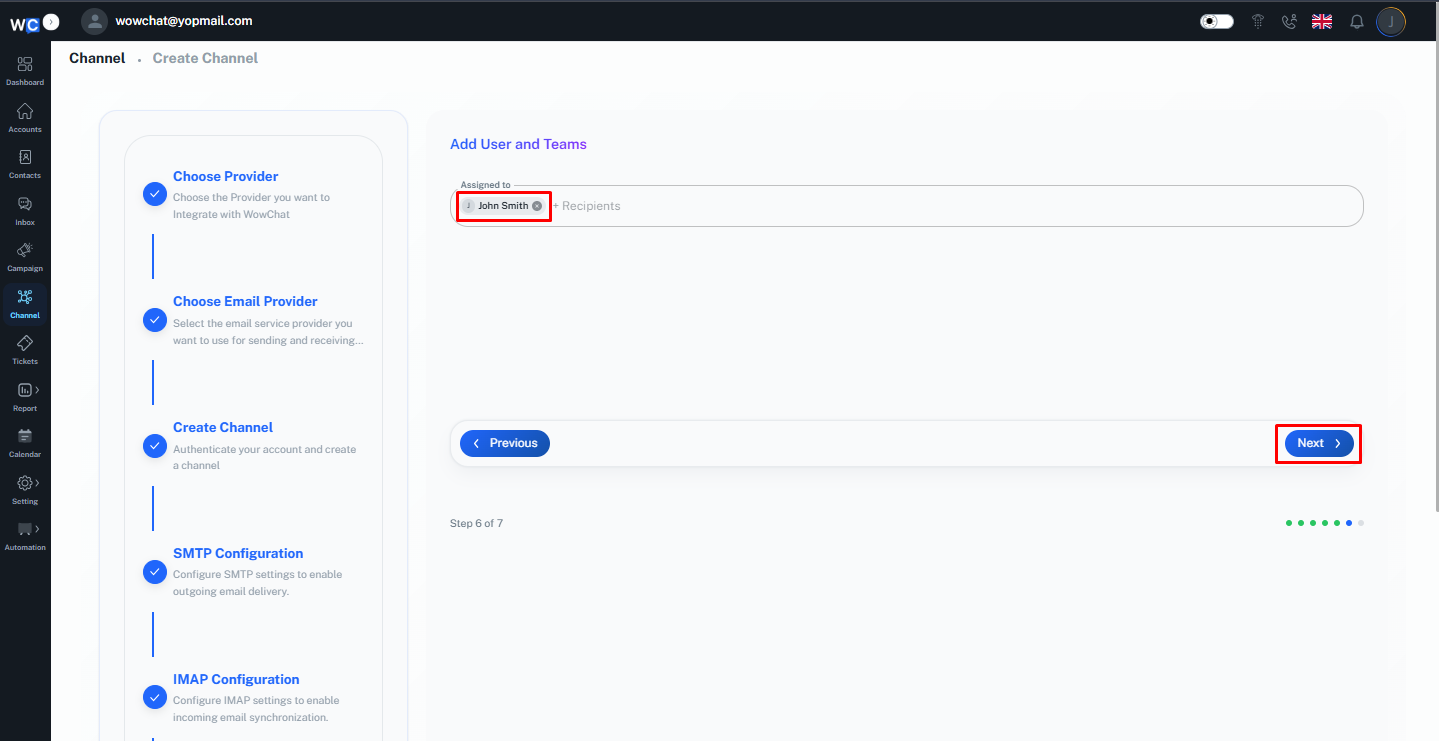Click the dial pad antenna icon
Viewport: 1439px width, 741px height.
[x=1258, y=21]
